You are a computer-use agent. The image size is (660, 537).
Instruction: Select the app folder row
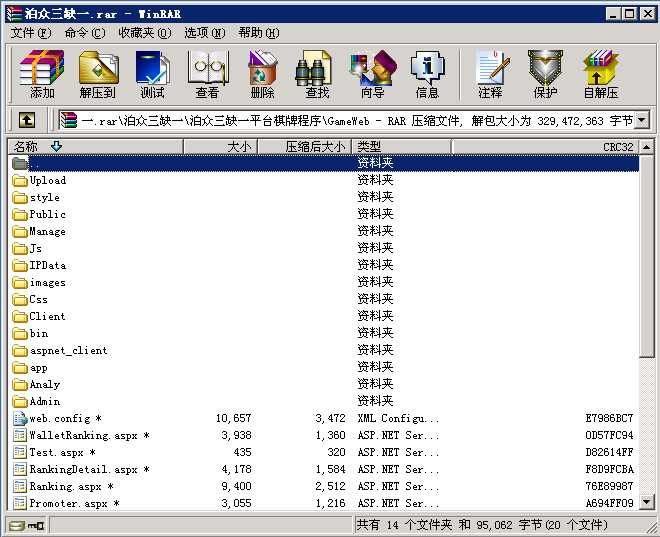323,367
